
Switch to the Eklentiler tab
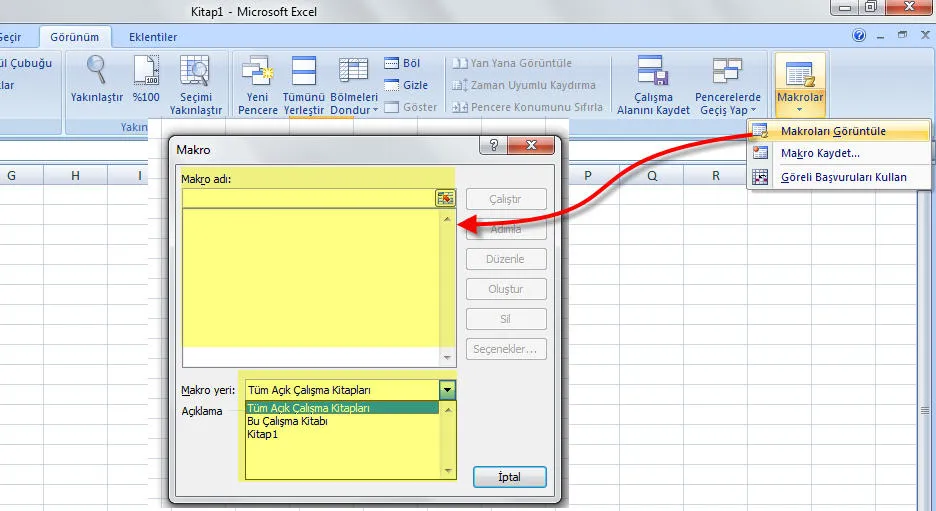(x=153, y=37)
